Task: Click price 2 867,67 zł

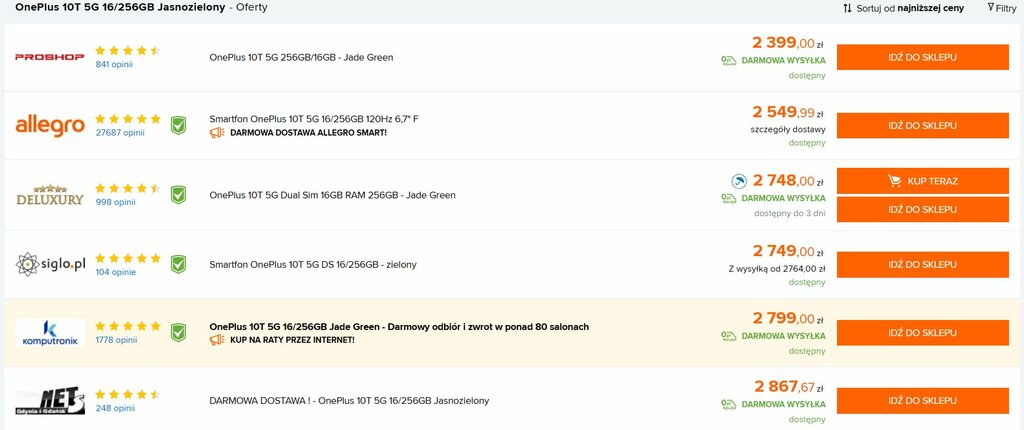Action: coord(789,387)
